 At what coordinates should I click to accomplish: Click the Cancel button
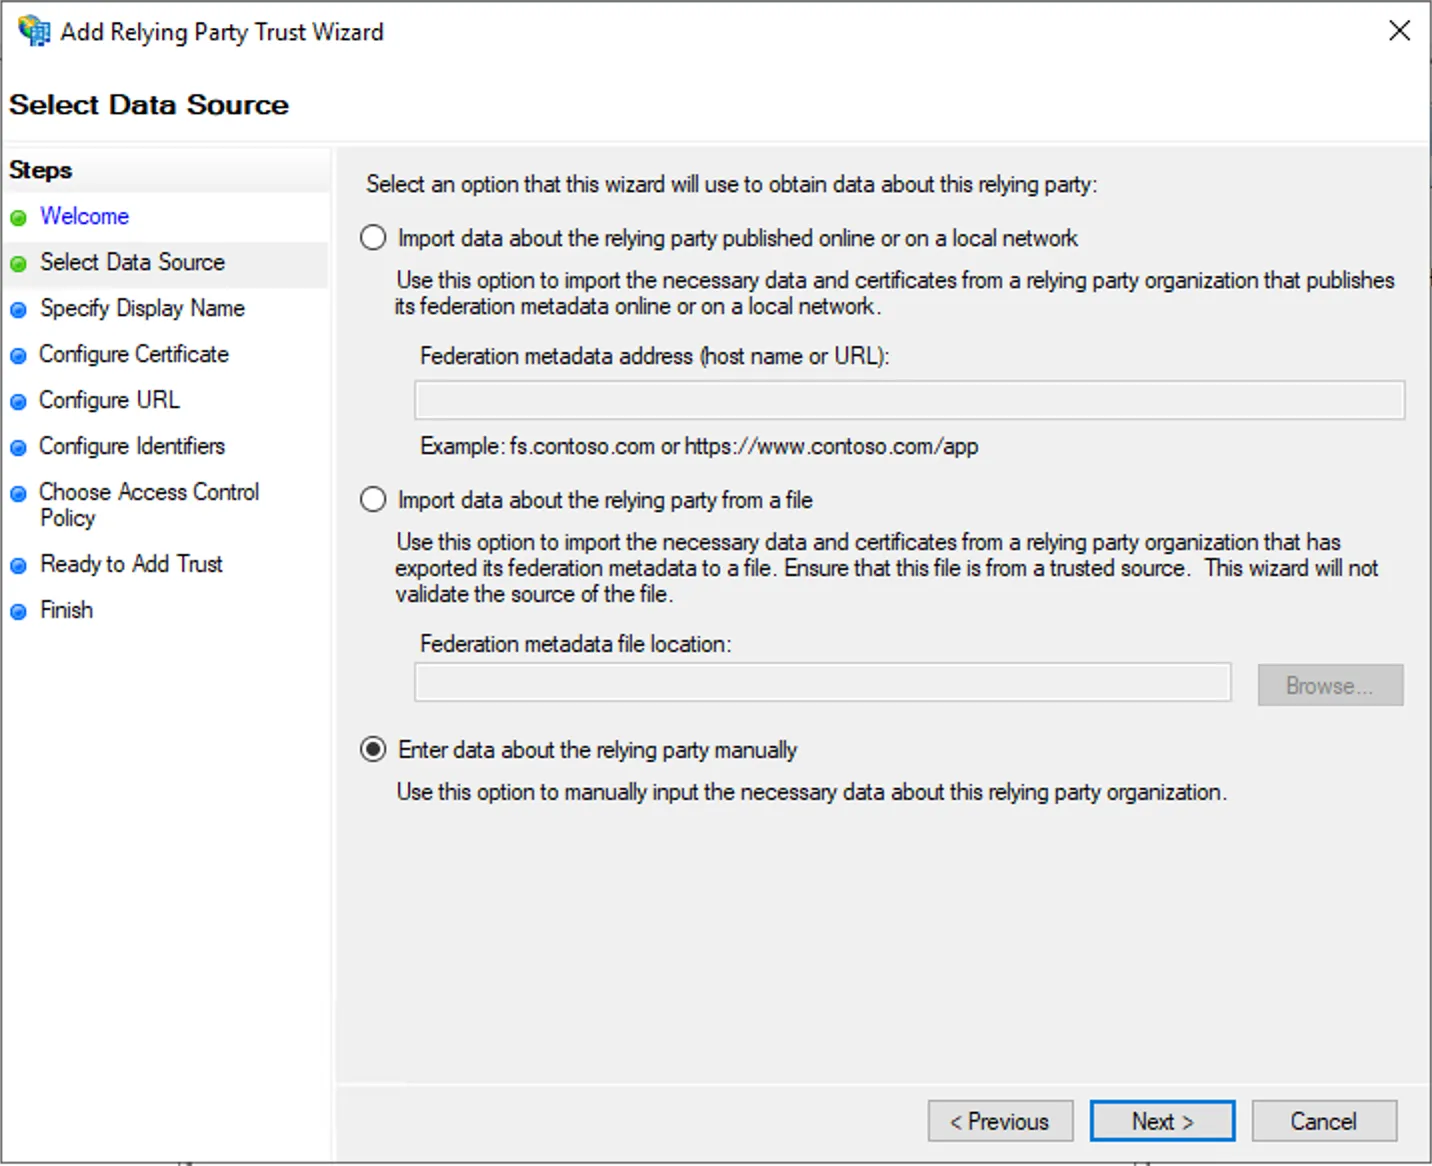point(1323,1120)
